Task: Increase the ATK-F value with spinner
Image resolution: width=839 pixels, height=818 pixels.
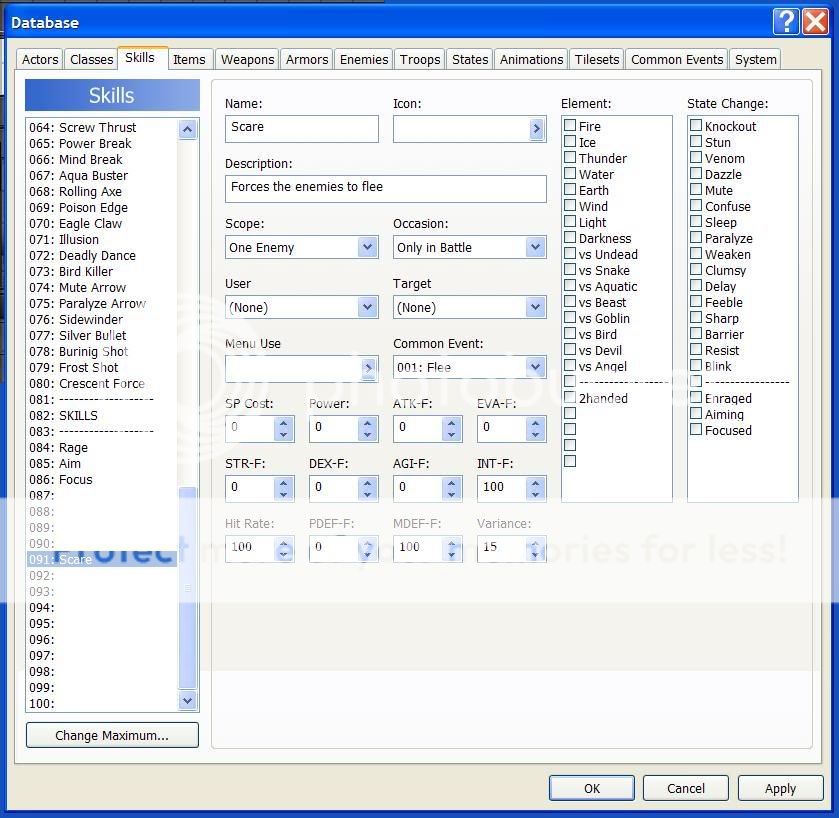Action: [452, 423]
